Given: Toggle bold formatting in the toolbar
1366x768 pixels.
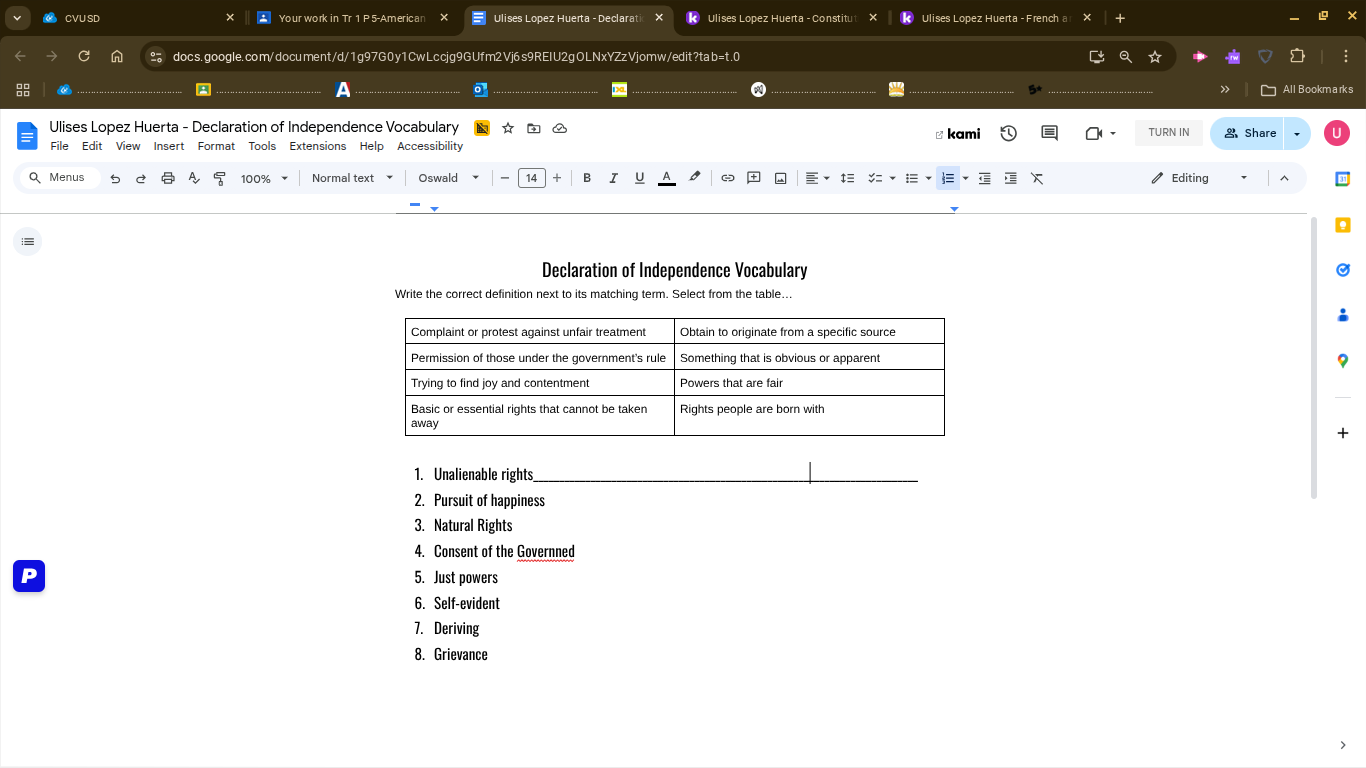Looking at the screenshot, I should pos(587,177).
